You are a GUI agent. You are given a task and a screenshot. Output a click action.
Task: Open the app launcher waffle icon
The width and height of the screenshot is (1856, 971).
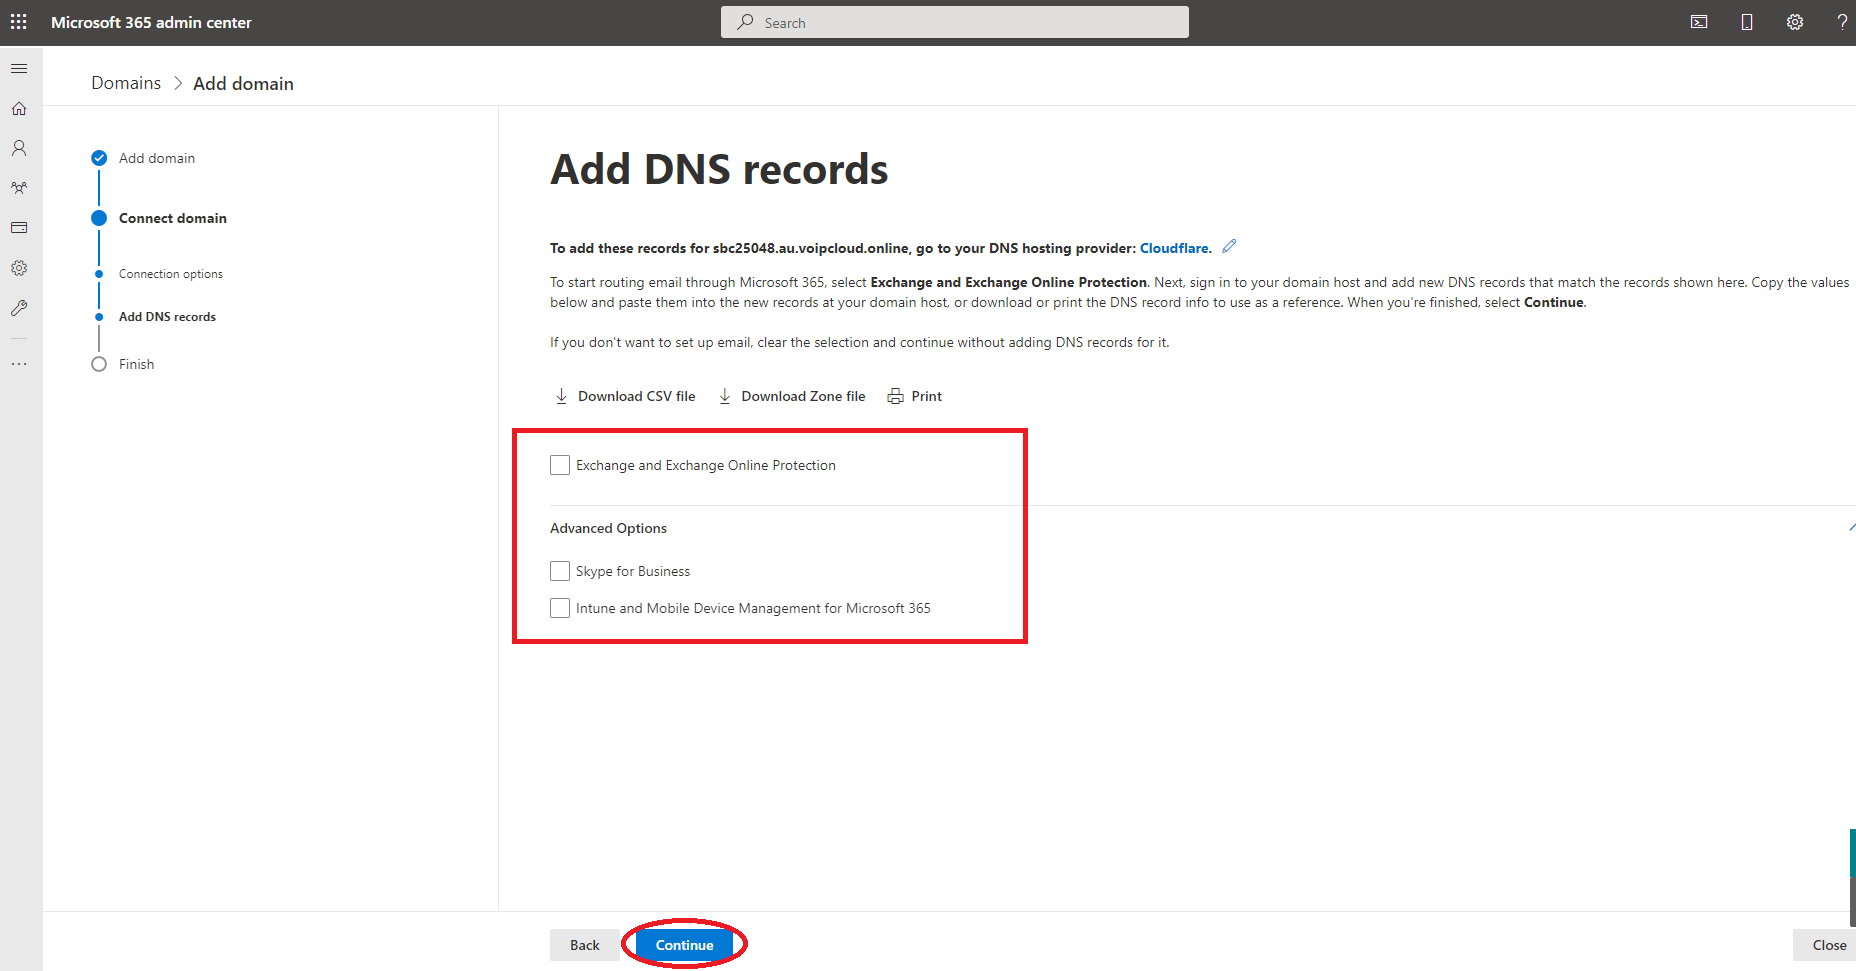coord(19,21)
